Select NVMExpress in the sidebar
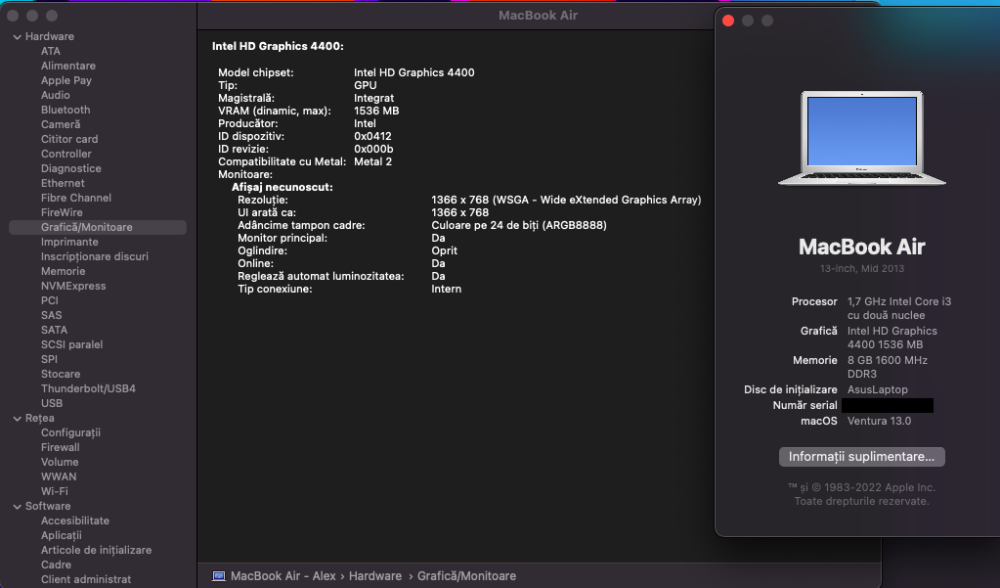This screenshot has width=1000, height=588. [x=73, y=286]
